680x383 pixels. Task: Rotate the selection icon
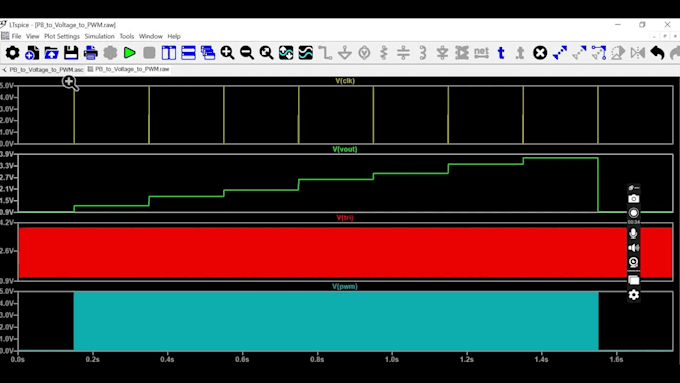[x=618, y=53]
